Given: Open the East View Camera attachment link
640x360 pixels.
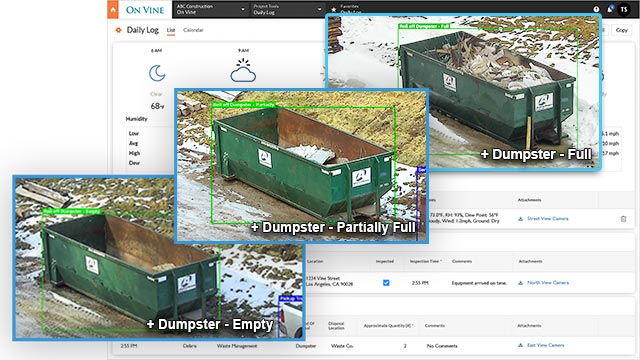Looking at the screenshot, I should 546,345.
